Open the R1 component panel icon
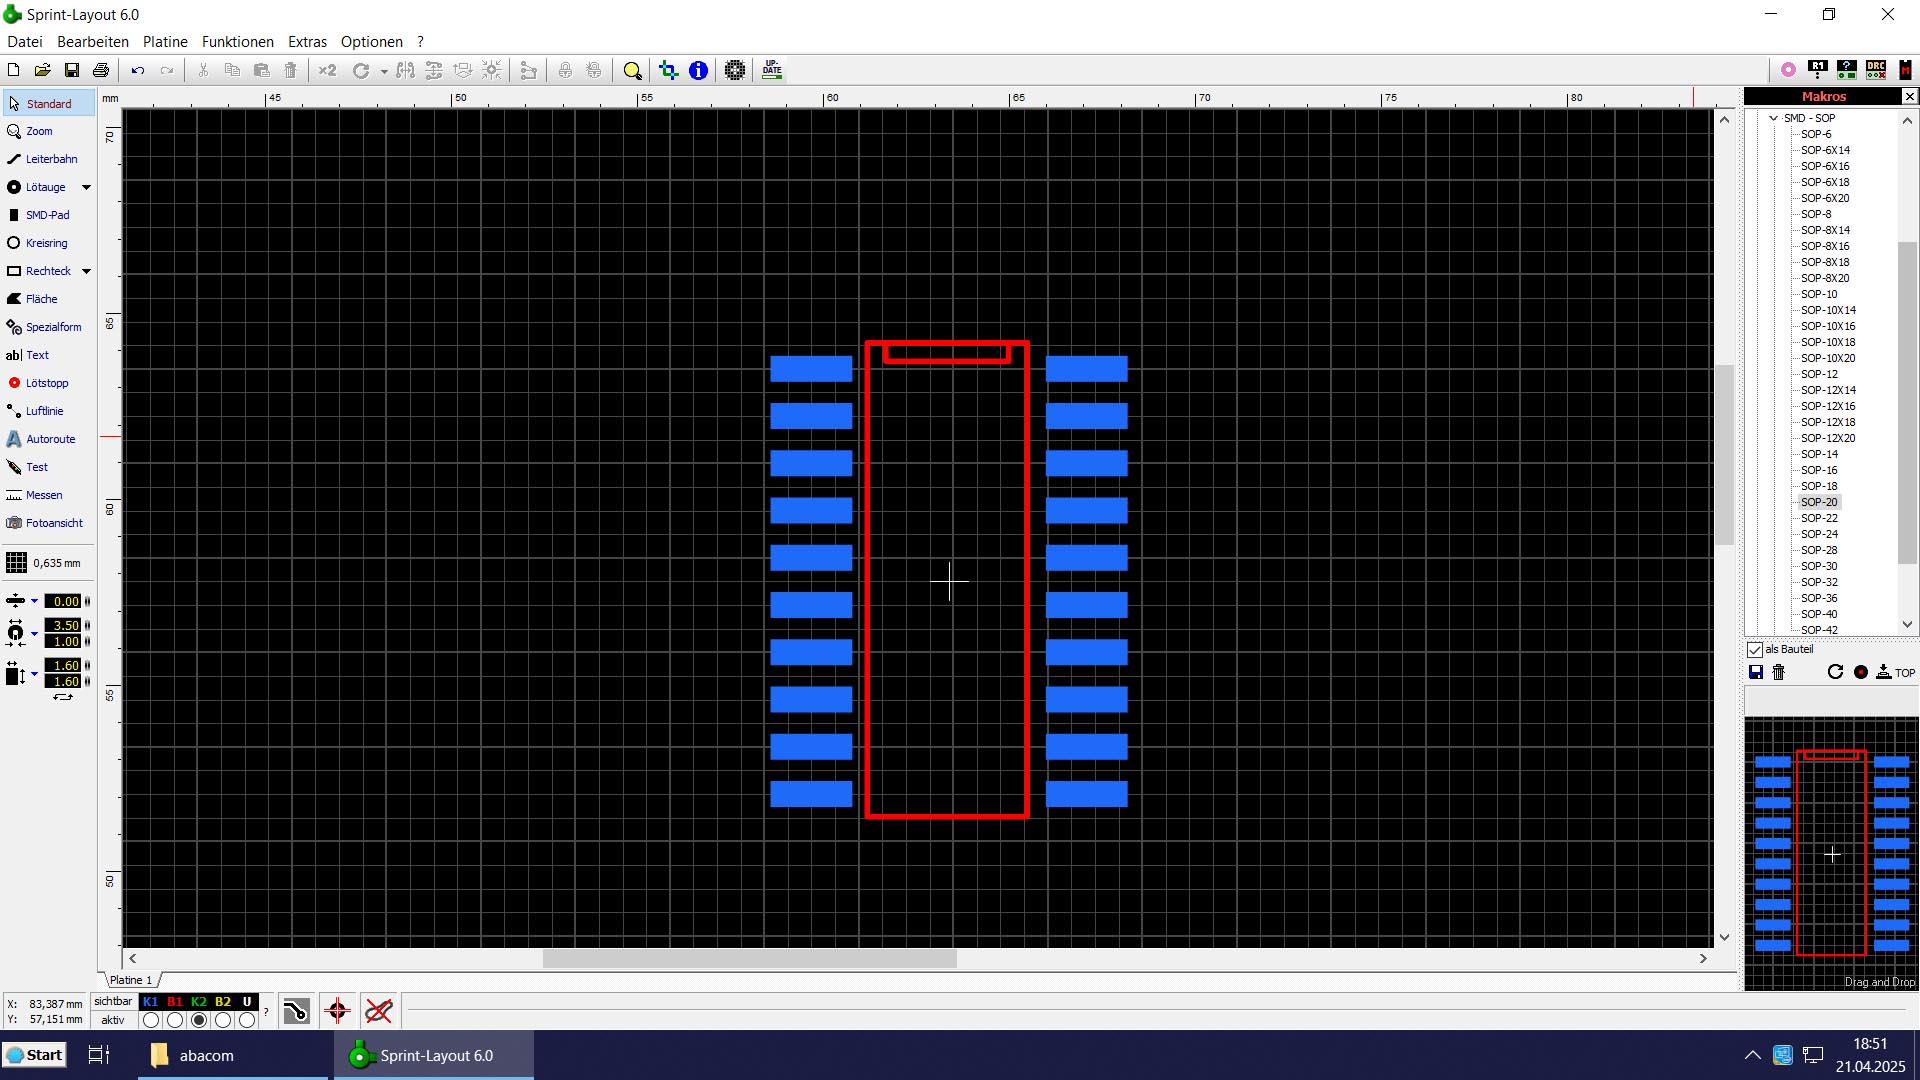Image resolution: width=1920 pixels, height=1080 pixels. point(1818,69)
